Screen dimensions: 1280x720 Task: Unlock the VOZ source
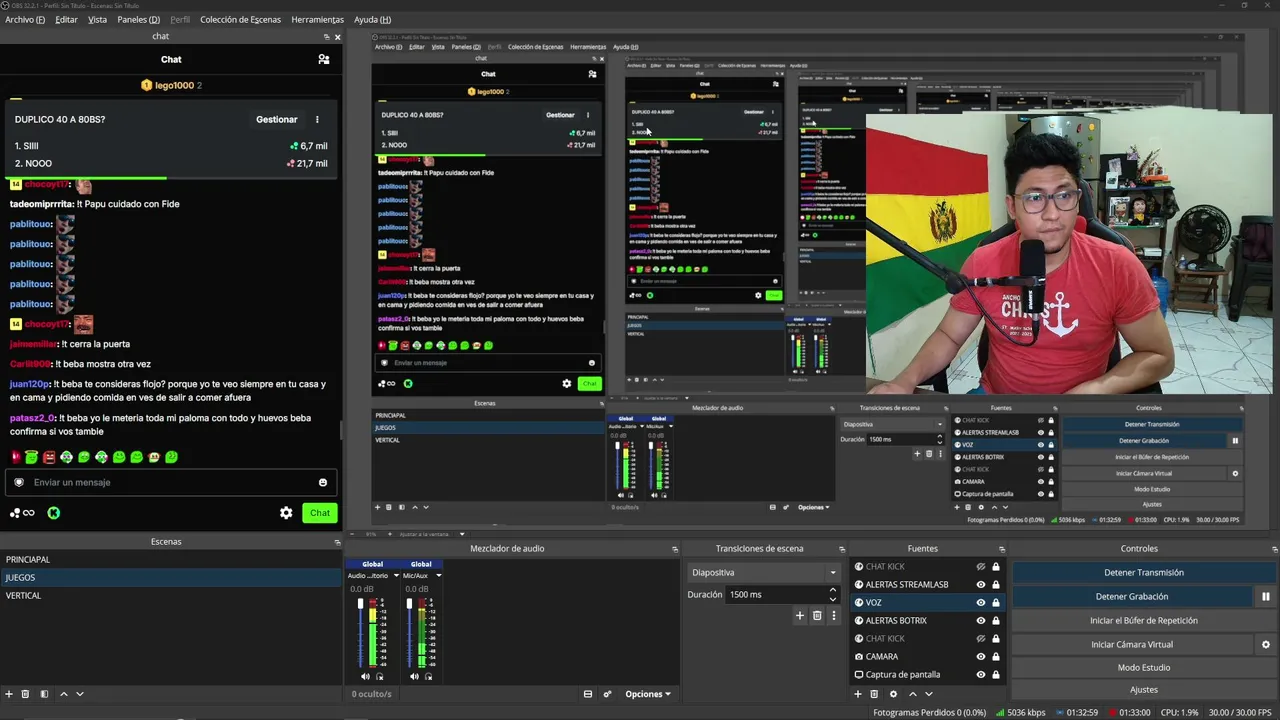point(995,603)
